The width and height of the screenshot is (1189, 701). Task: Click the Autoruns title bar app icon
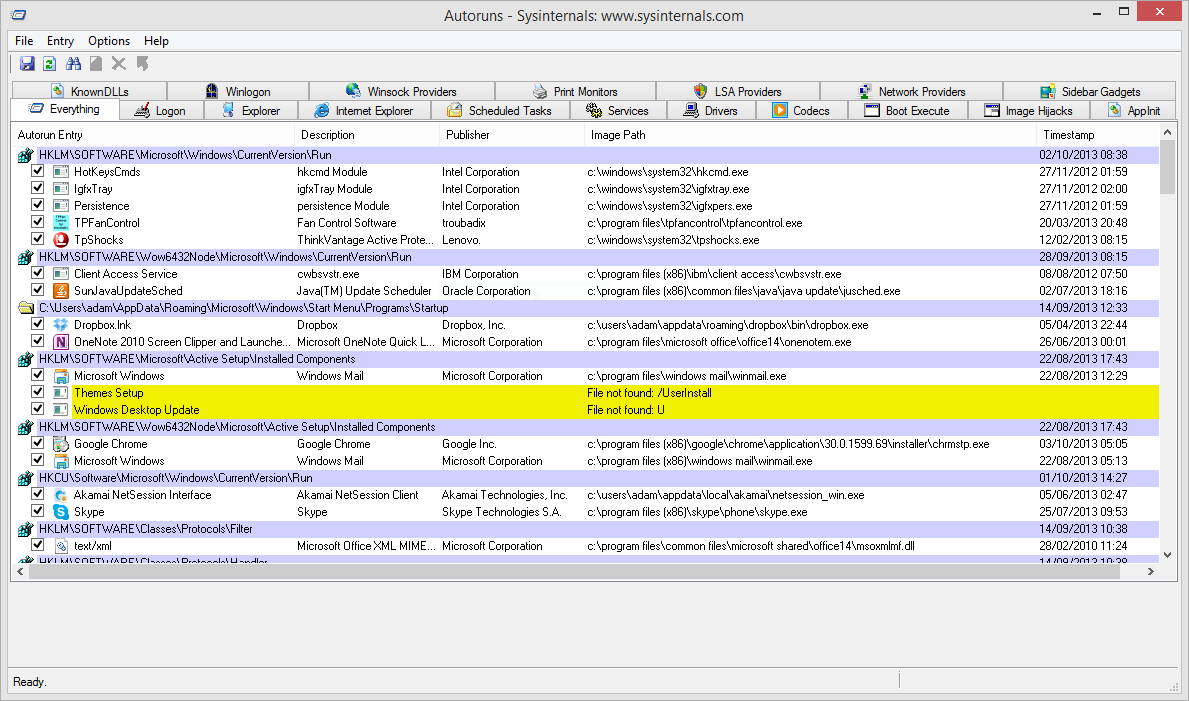point(19,15)
